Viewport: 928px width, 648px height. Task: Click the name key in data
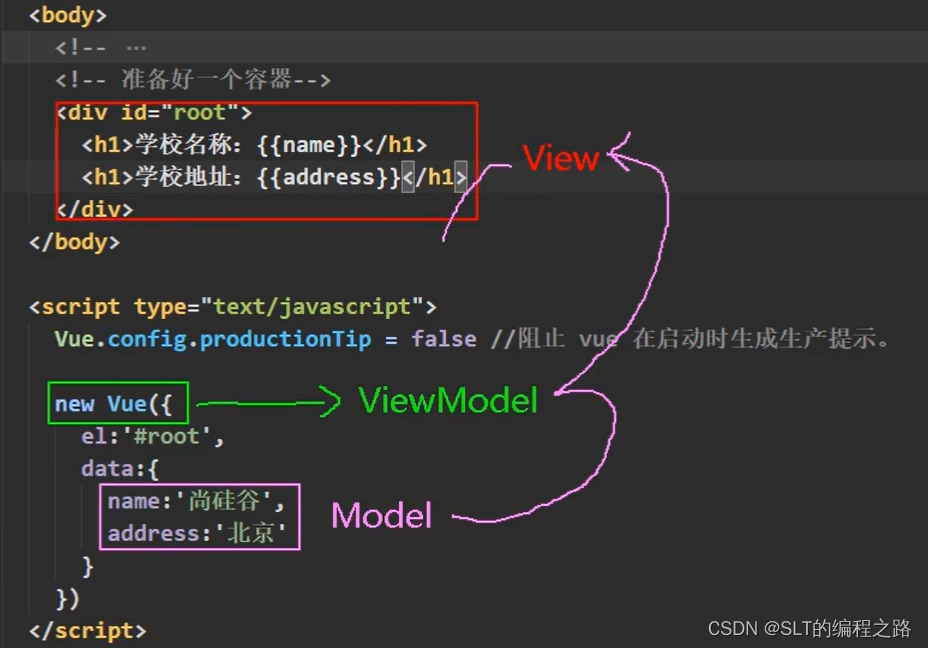click(134, 502)
